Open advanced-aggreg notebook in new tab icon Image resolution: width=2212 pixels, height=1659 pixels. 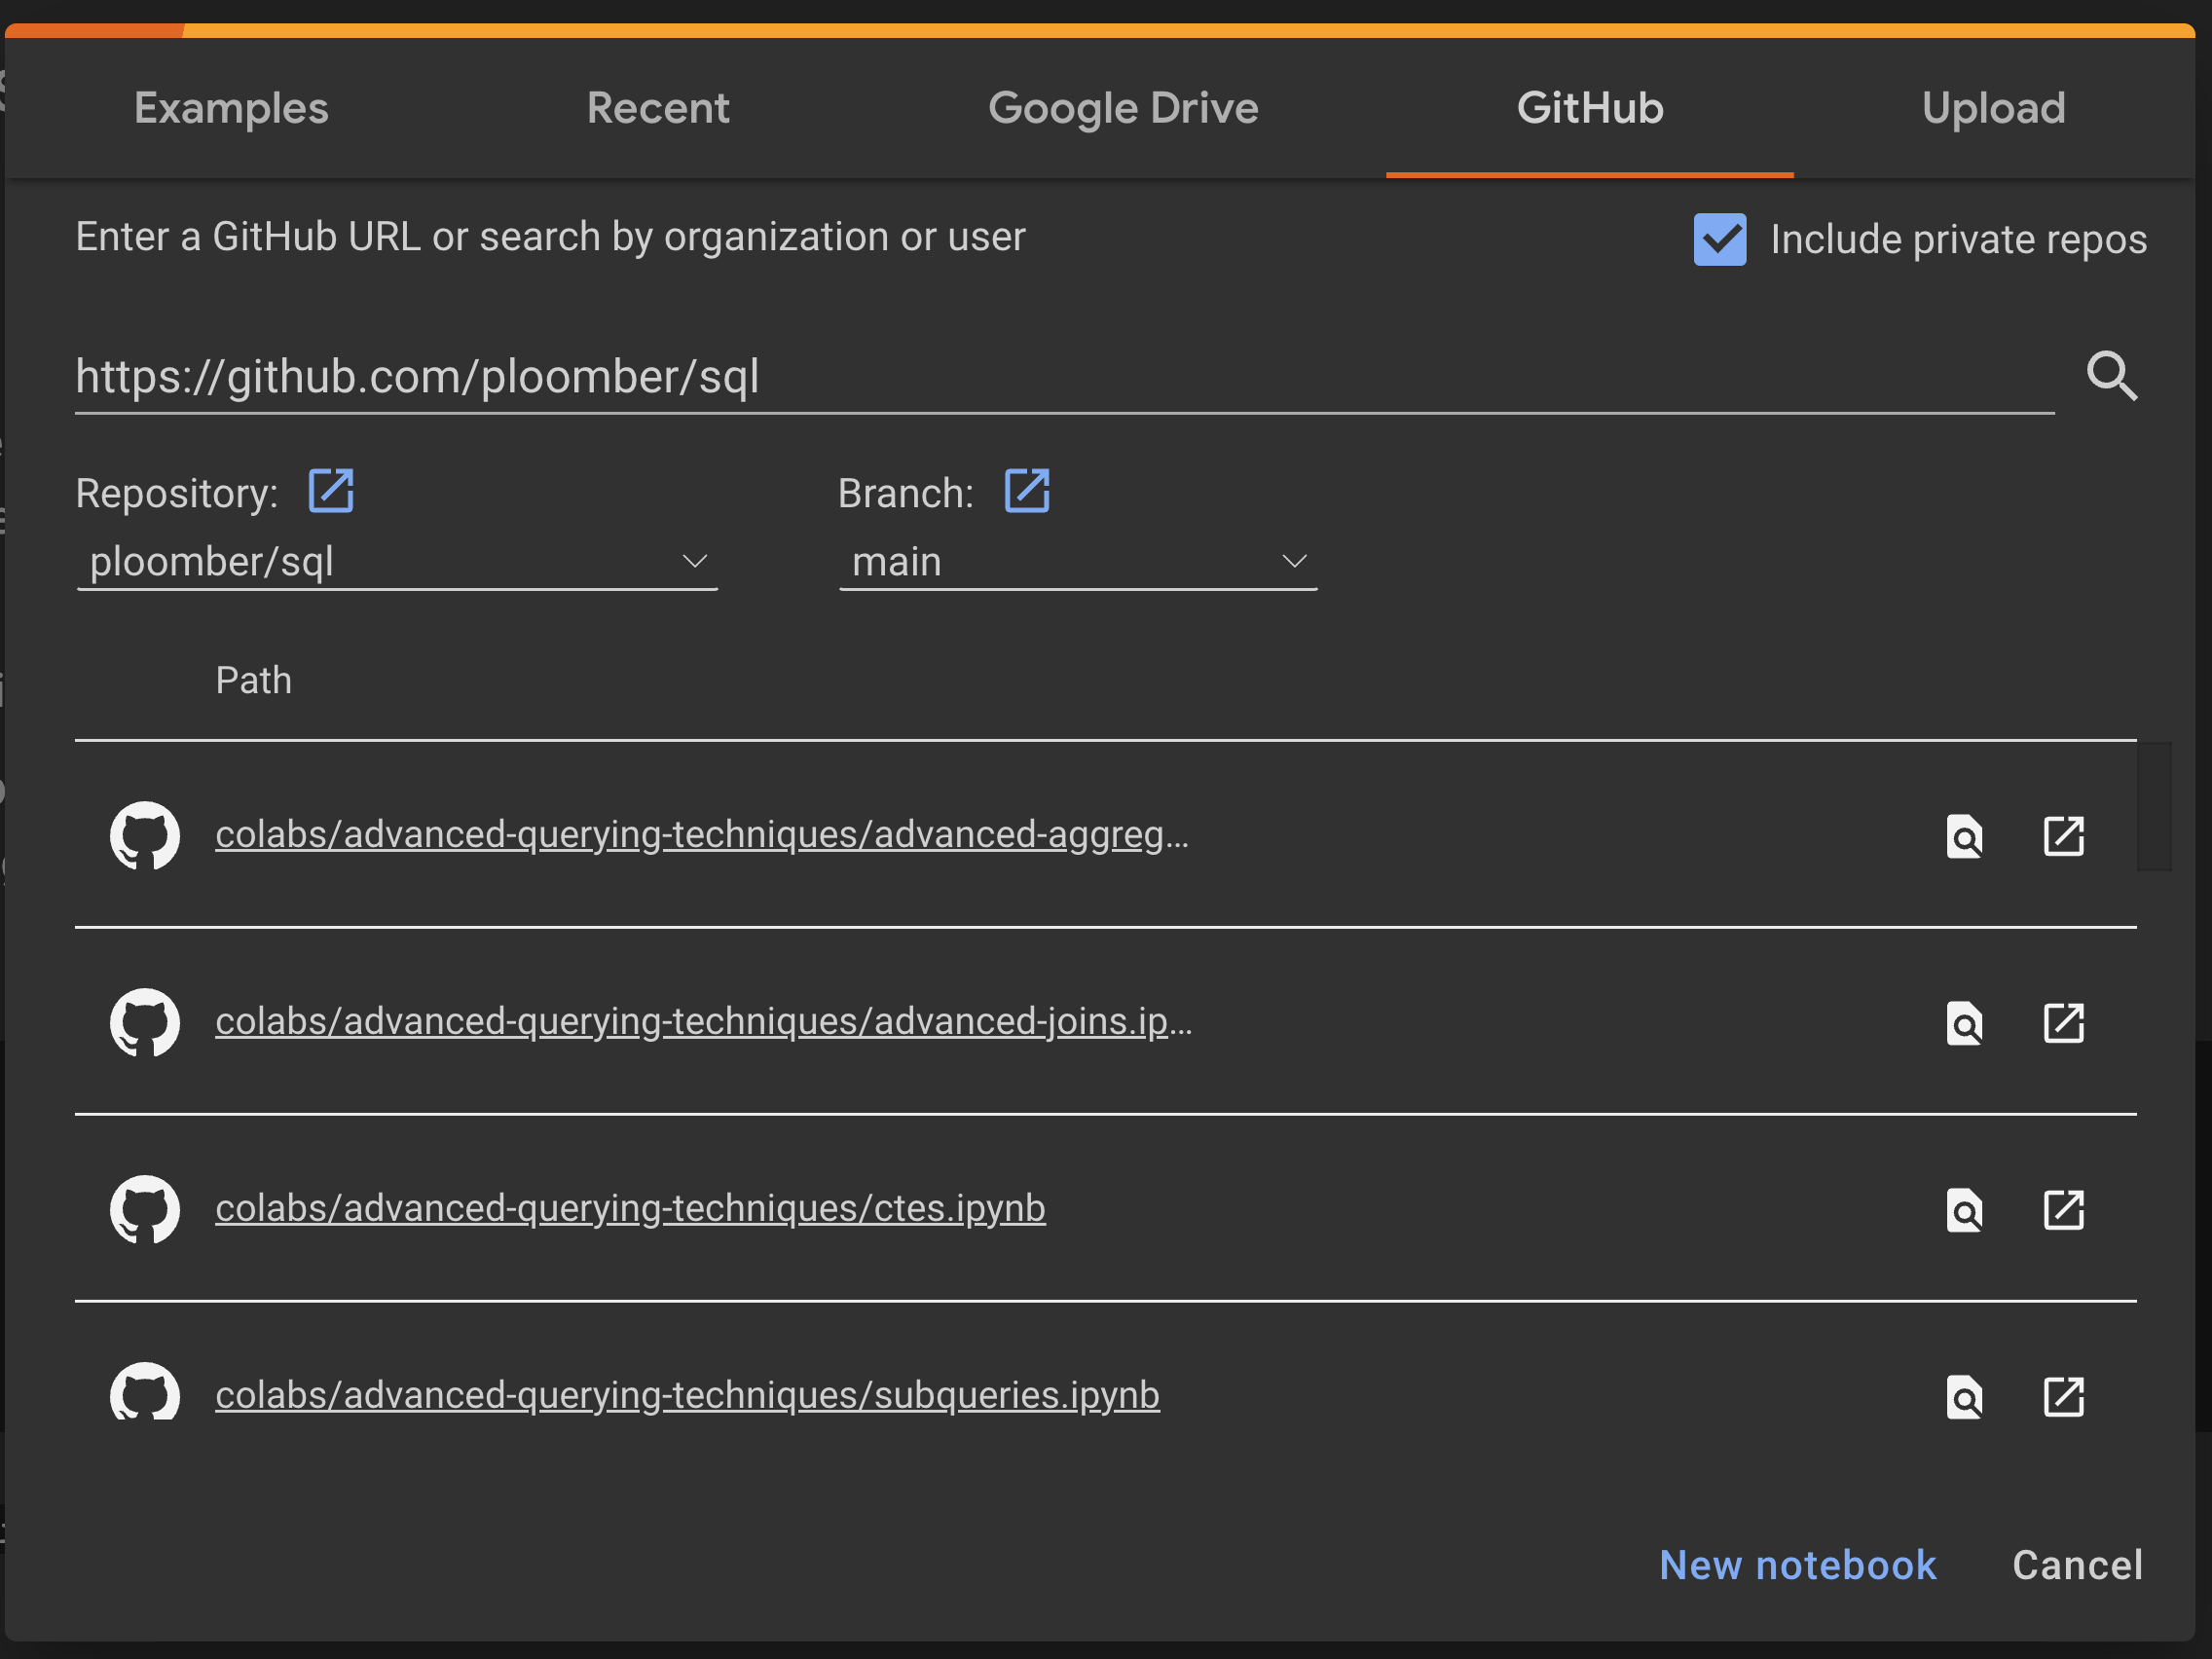tap(2062, 836)
